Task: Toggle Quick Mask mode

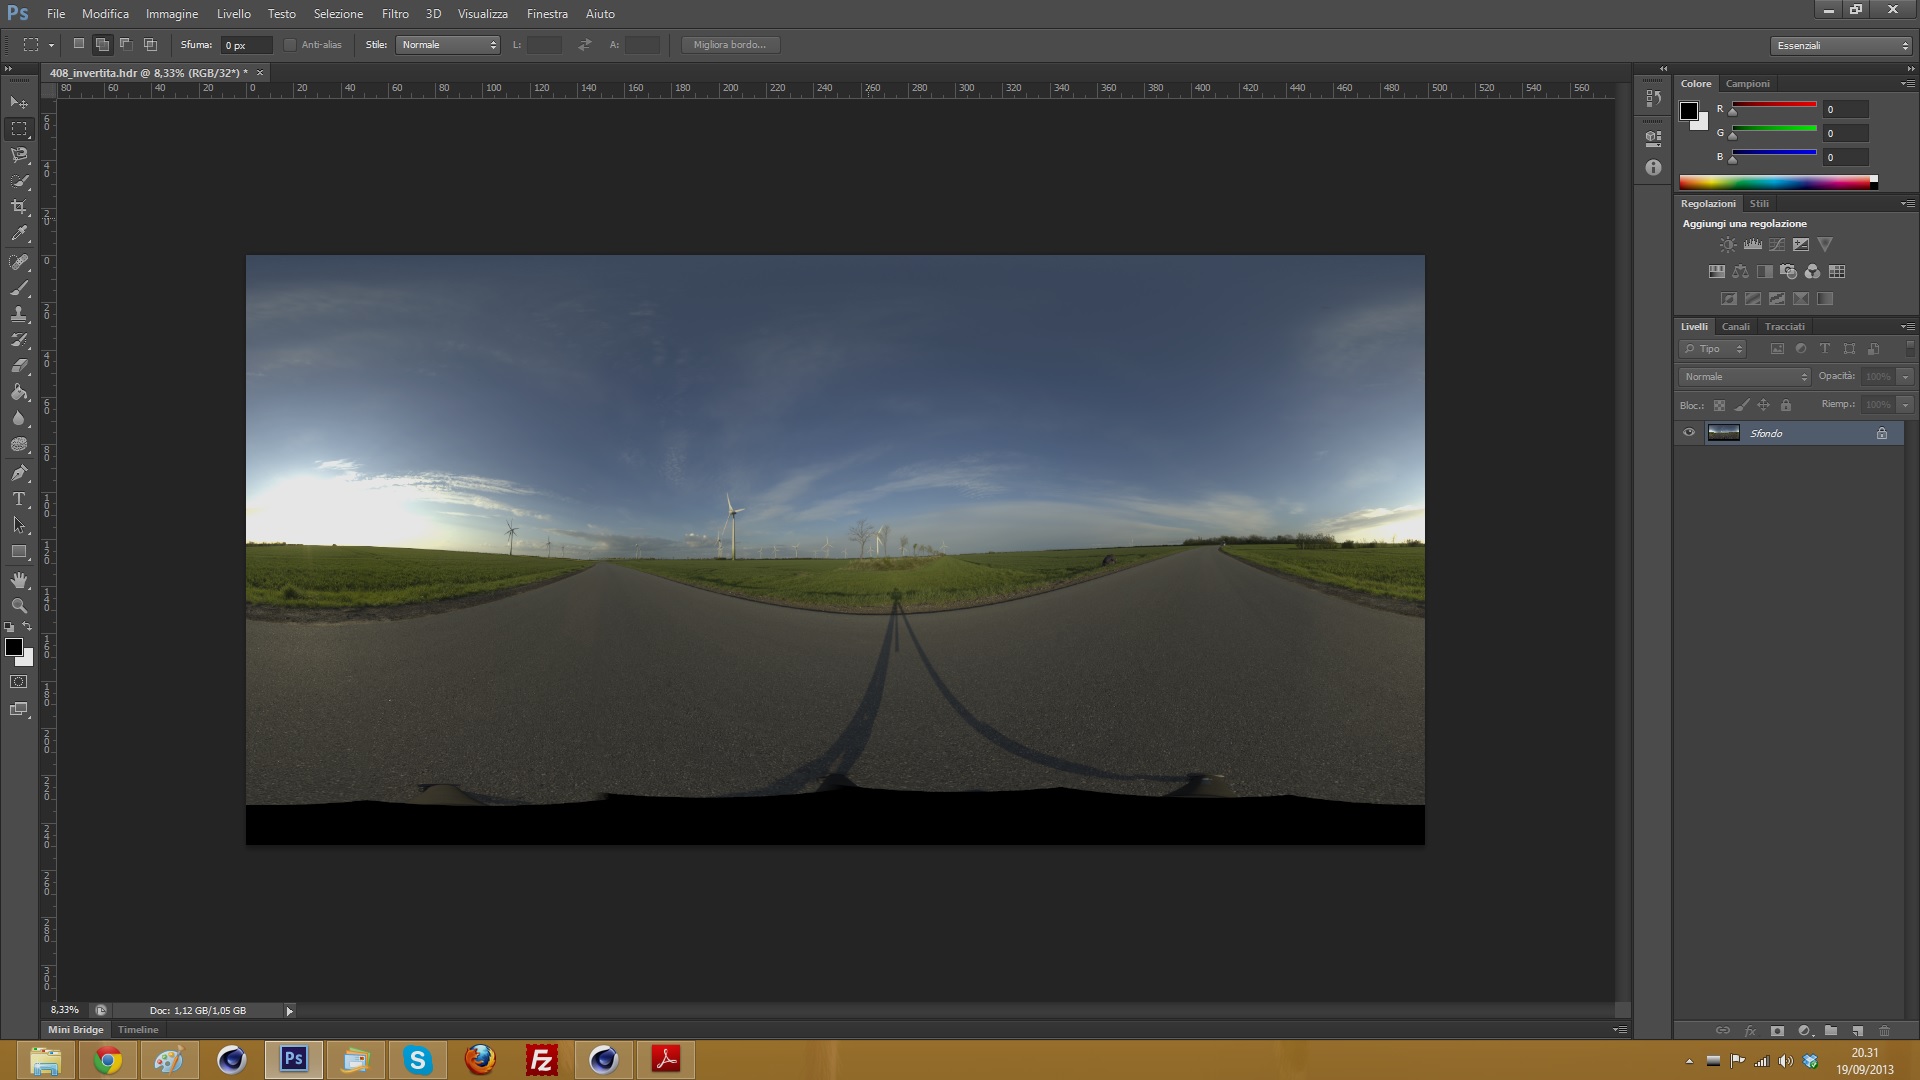Action: pos(19,682)
